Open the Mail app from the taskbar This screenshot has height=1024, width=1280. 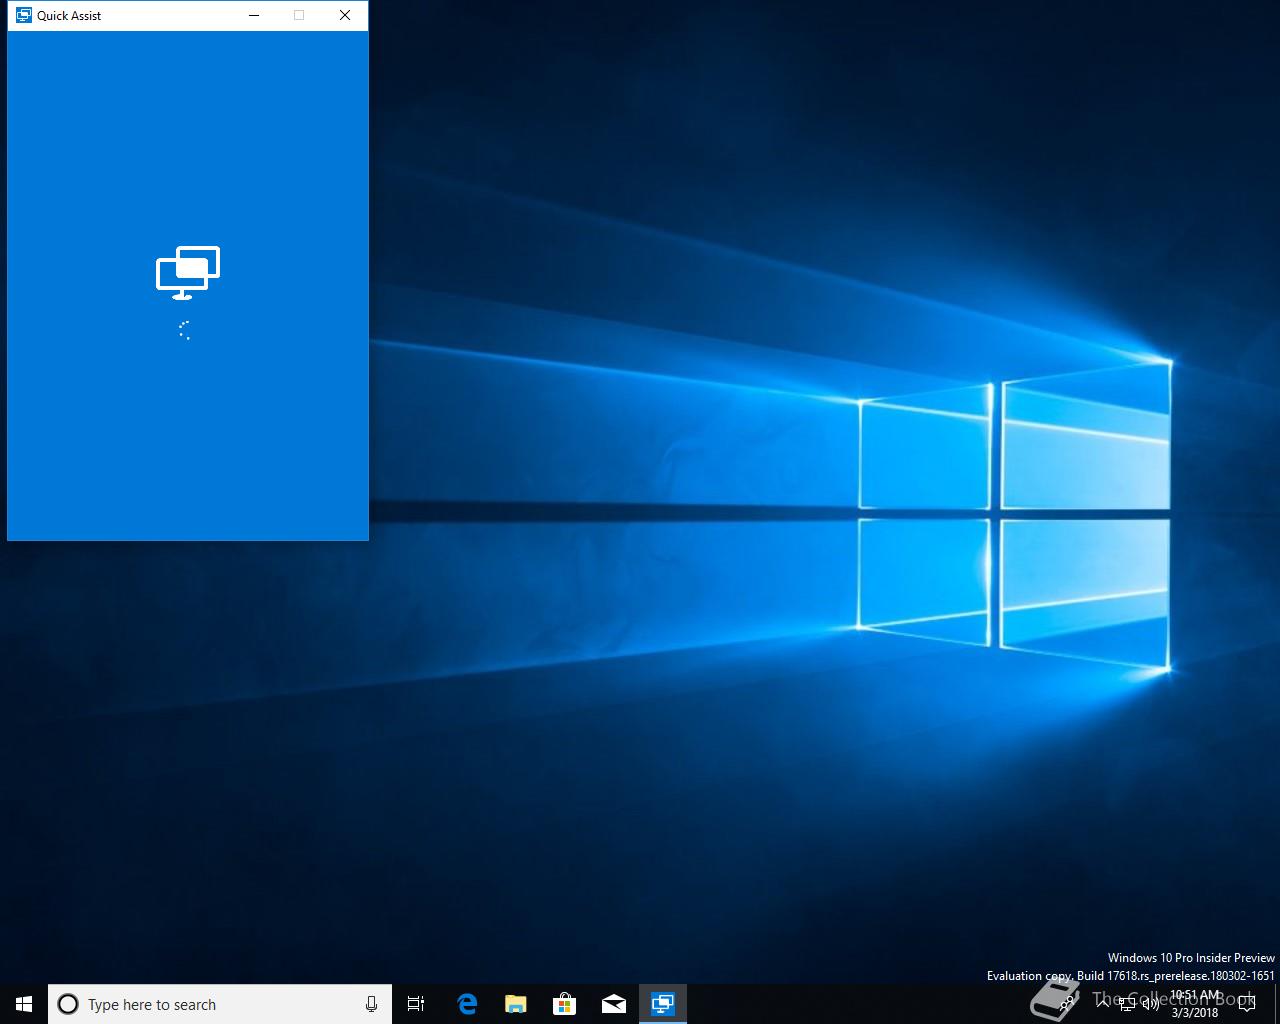coord(614,1004)
